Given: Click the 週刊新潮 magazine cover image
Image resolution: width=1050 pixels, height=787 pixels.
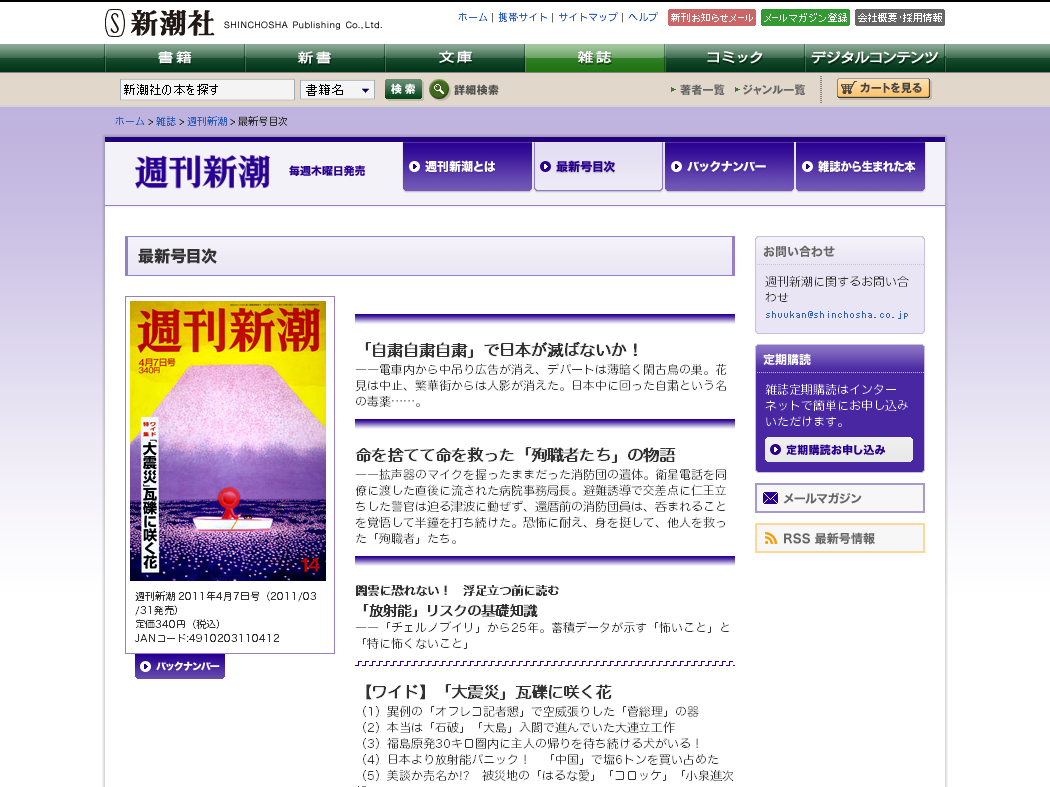Looking at the screenshot, I should click(x=228, y=441).
